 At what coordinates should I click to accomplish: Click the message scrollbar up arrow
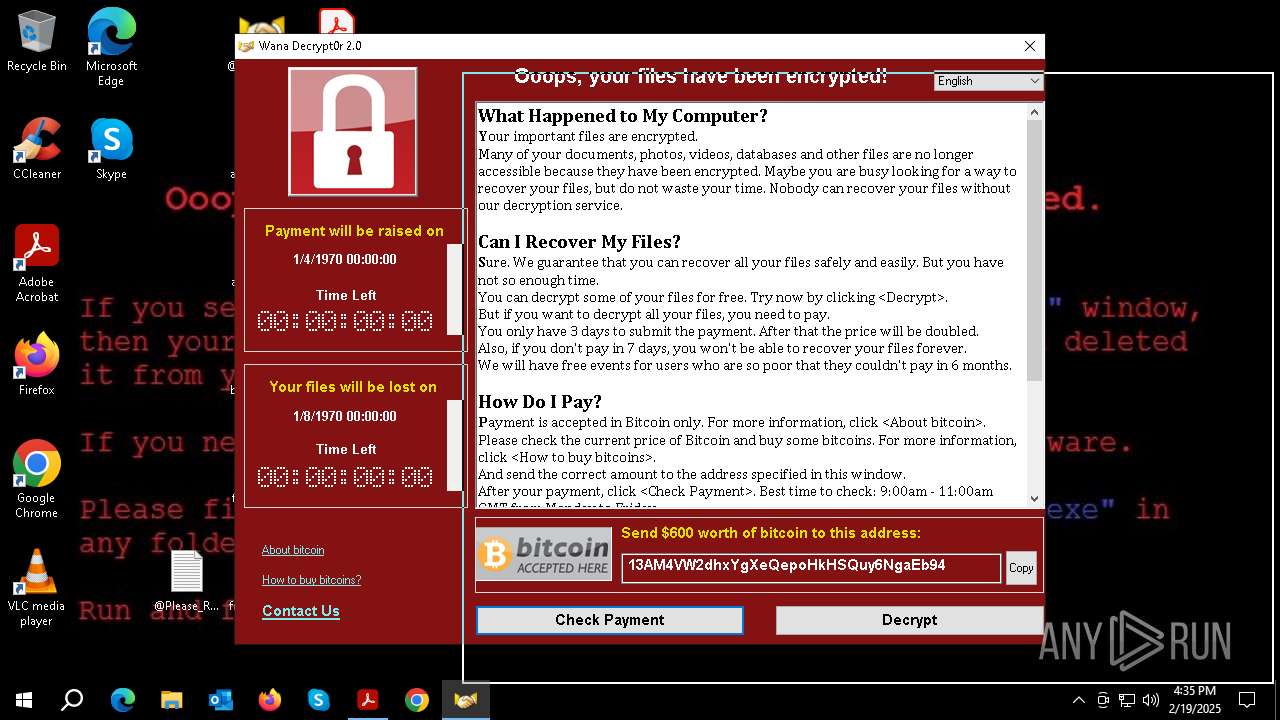(1034, 112)
